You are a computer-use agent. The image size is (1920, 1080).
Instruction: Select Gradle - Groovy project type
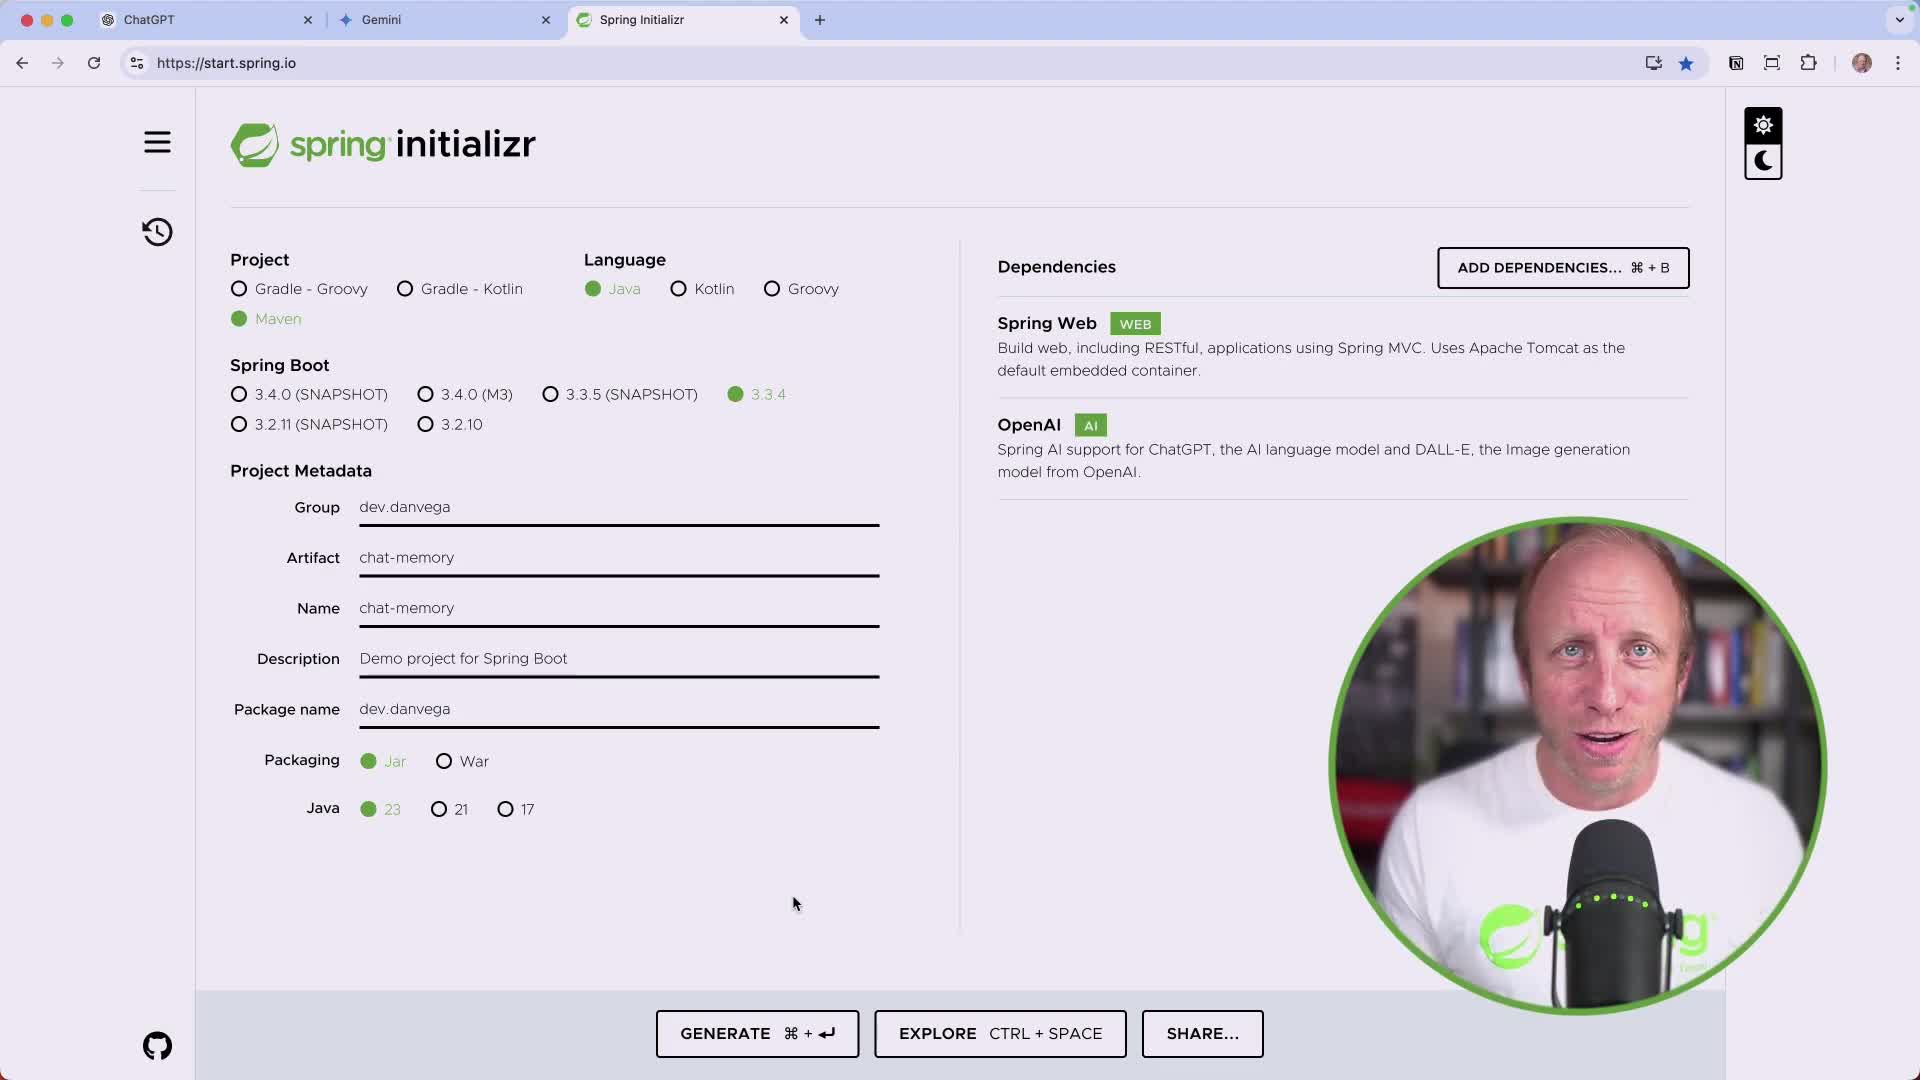coord(299,289)
